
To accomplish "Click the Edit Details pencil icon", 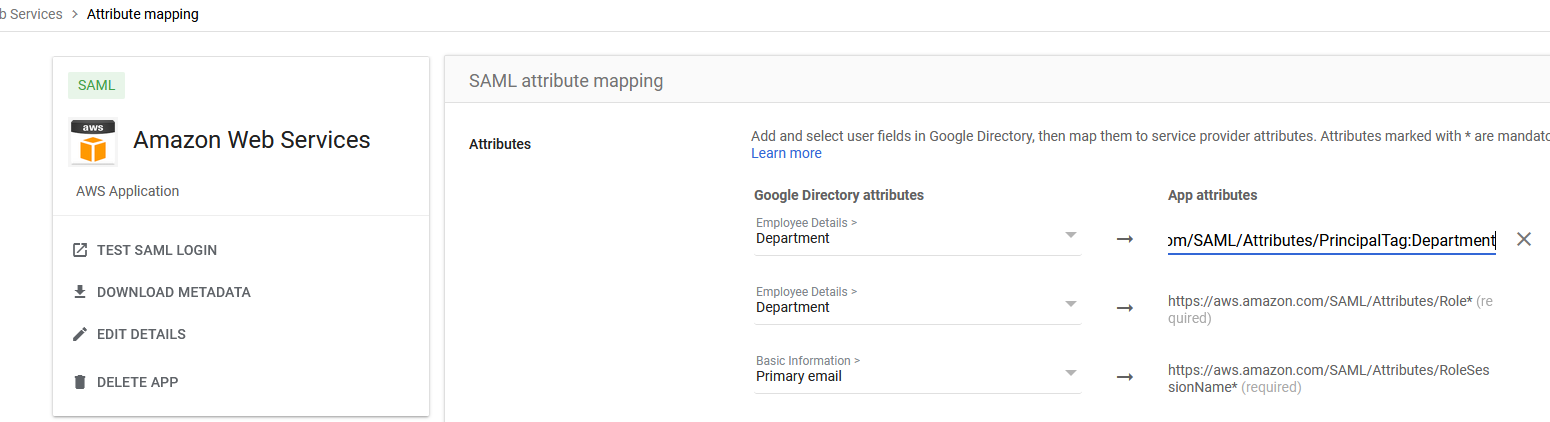I will pyautogui.click(x=80, y=334).
